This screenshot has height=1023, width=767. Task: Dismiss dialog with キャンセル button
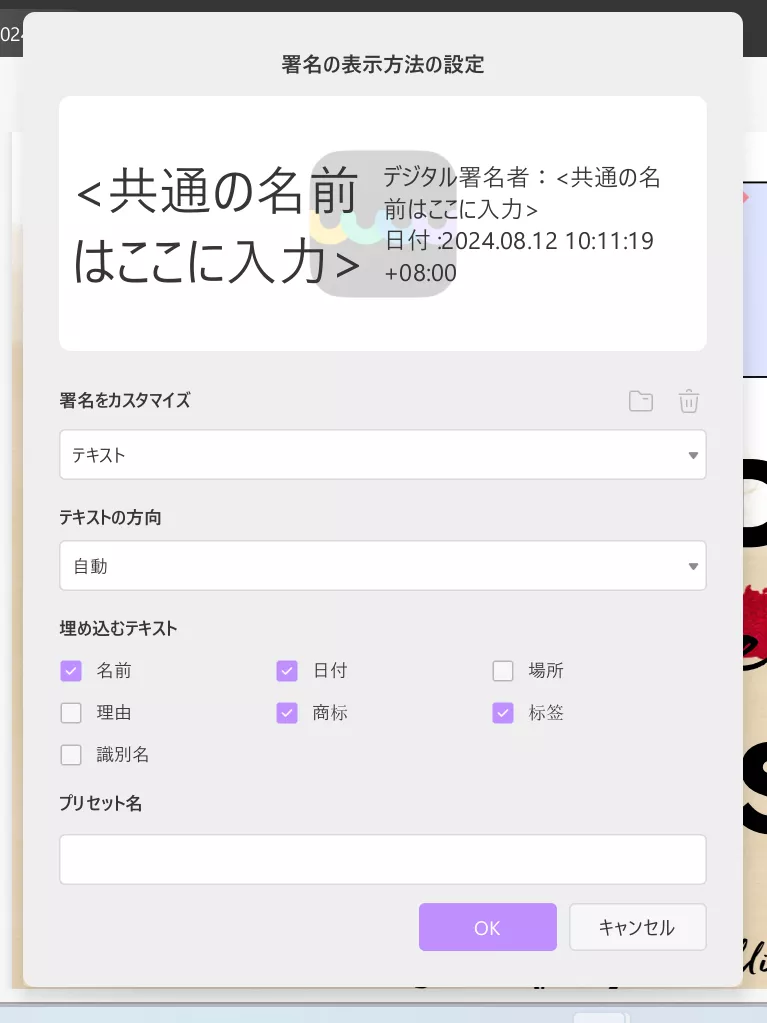[x=638, y=927]
